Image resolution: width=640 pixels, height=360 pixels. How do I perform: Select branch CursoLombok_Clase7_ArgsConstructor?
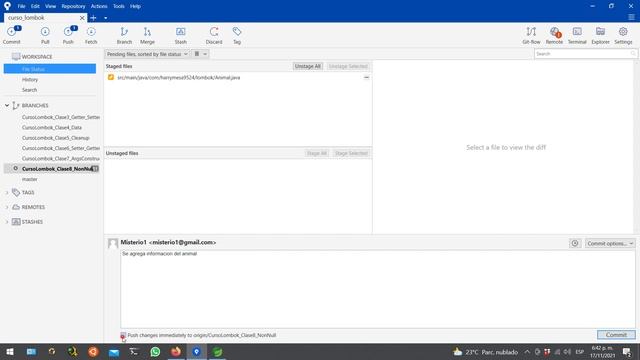[61, 158]
